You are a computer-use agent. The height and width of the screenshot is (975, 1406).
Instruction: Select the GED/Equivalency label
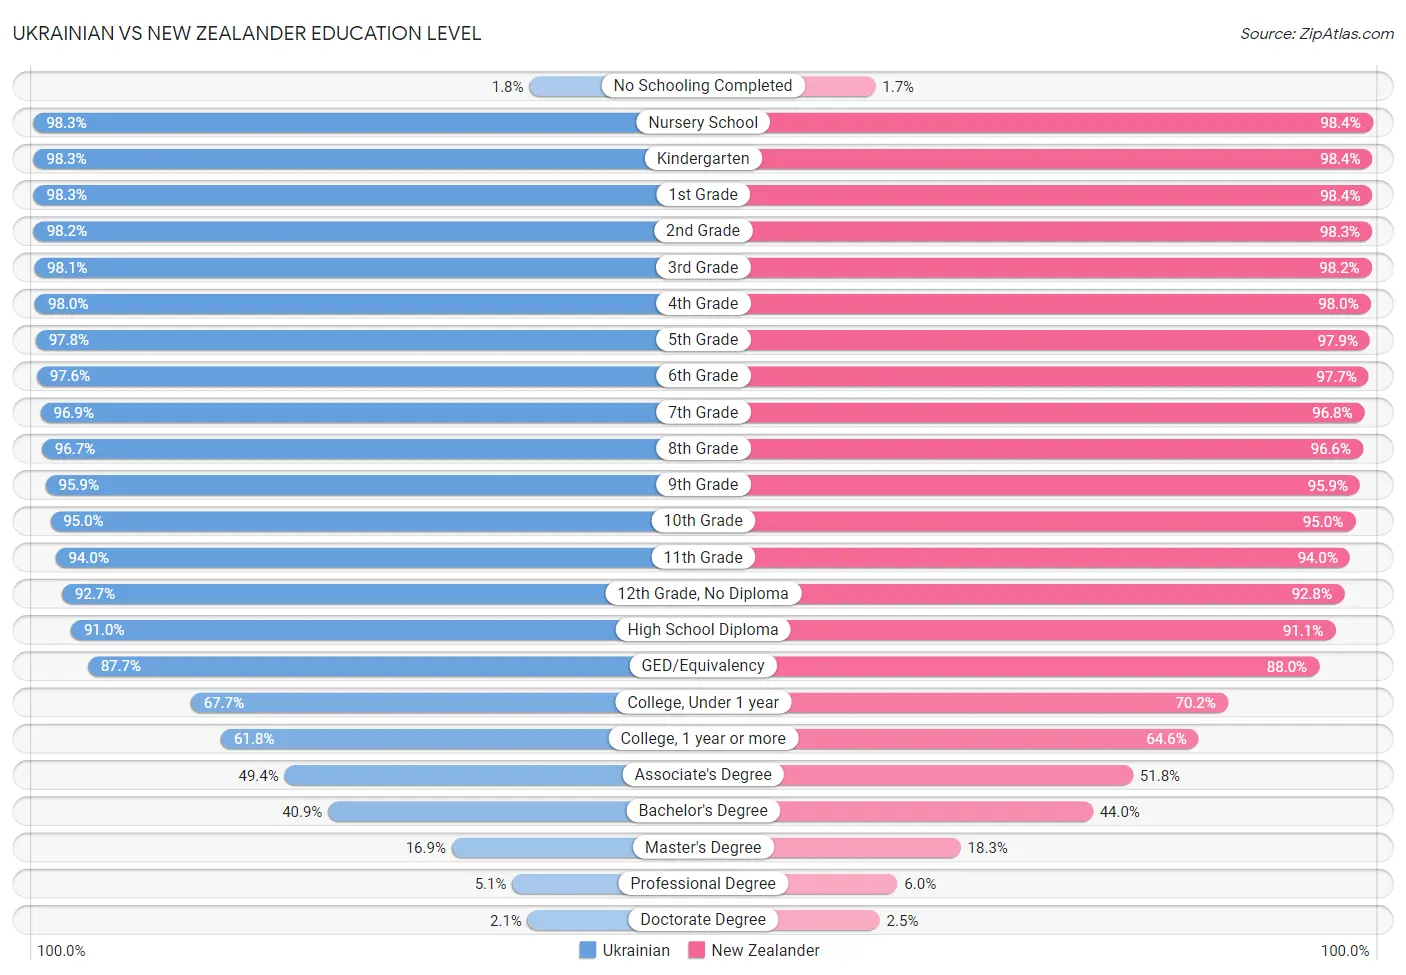(x=703, y=666)
